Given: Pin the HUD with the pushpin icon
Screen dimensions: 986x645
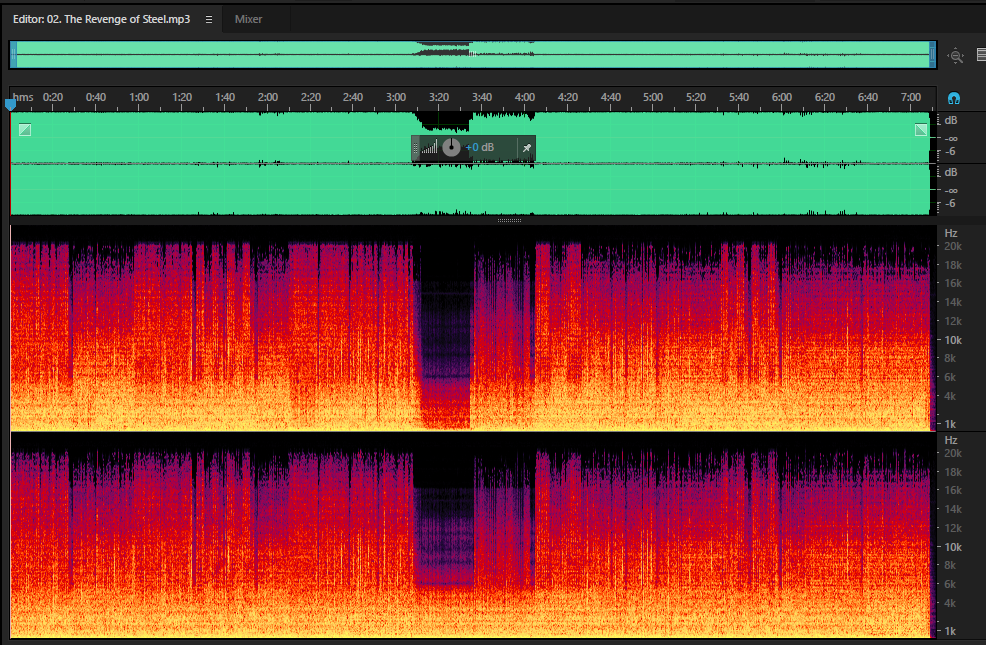Looking at the screenshot, I should (x=527, y=148).
